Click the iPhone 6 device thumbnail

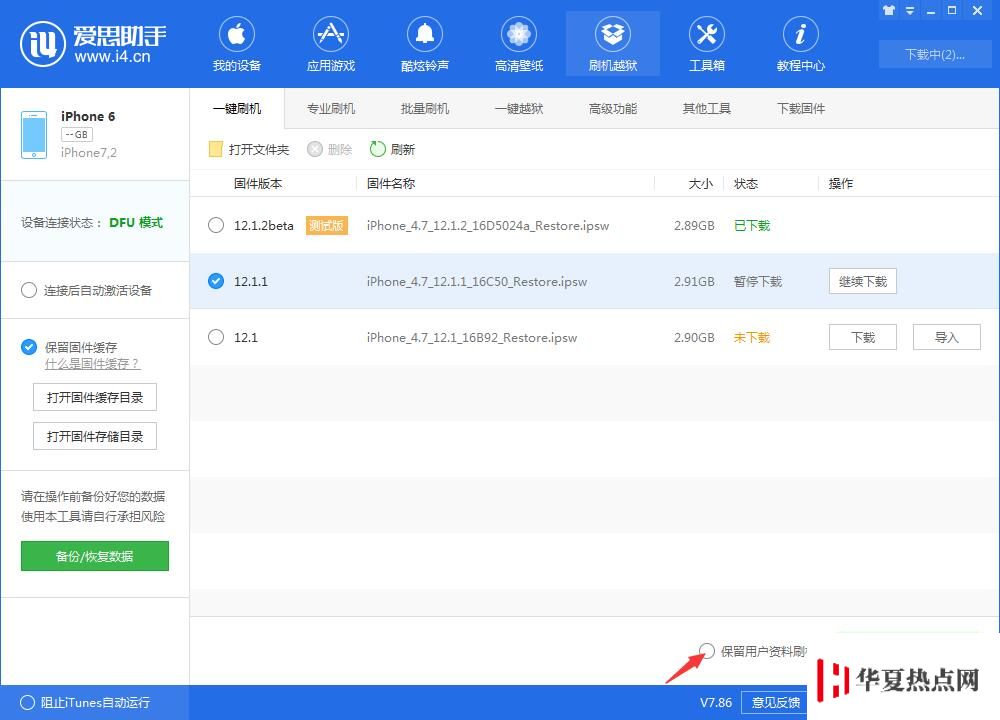tap(34, 135)
